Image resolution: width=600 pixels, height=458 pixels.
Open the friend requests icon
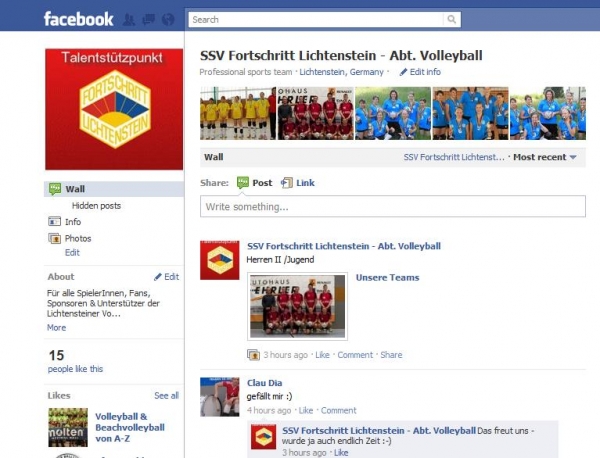(x=129, y=19)
